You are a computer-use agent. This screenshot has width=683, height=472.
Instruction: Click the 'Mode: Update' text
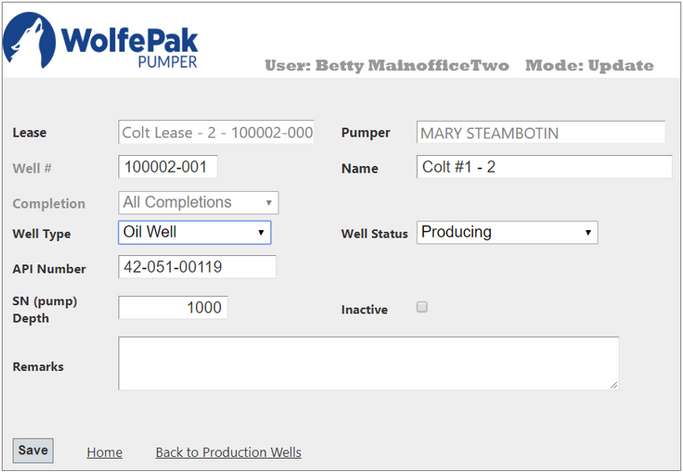point(589,66)
